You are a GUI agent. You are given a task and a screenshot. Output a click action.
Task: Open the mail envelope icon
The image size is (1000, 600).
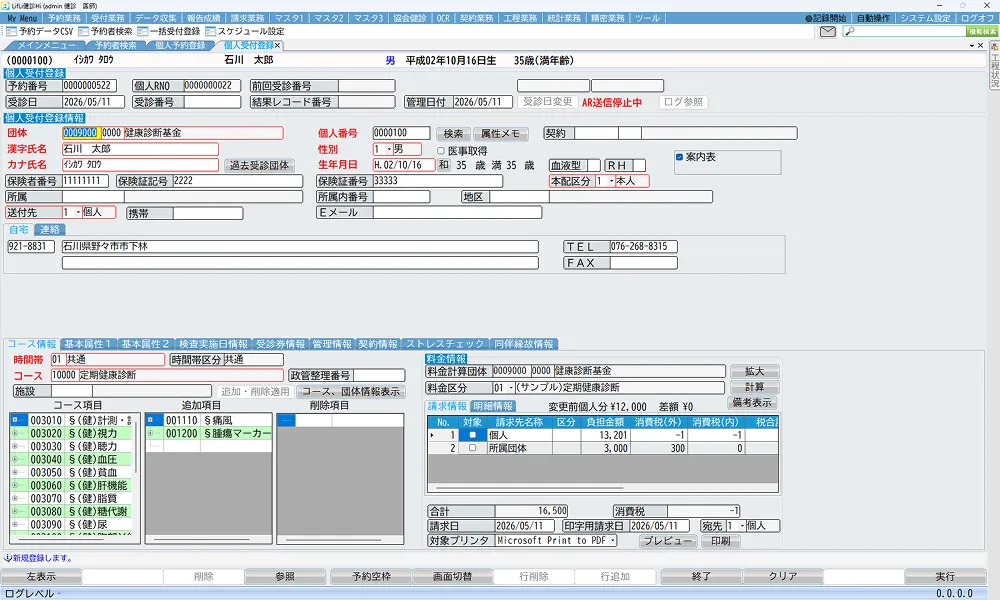pos(827,31)
